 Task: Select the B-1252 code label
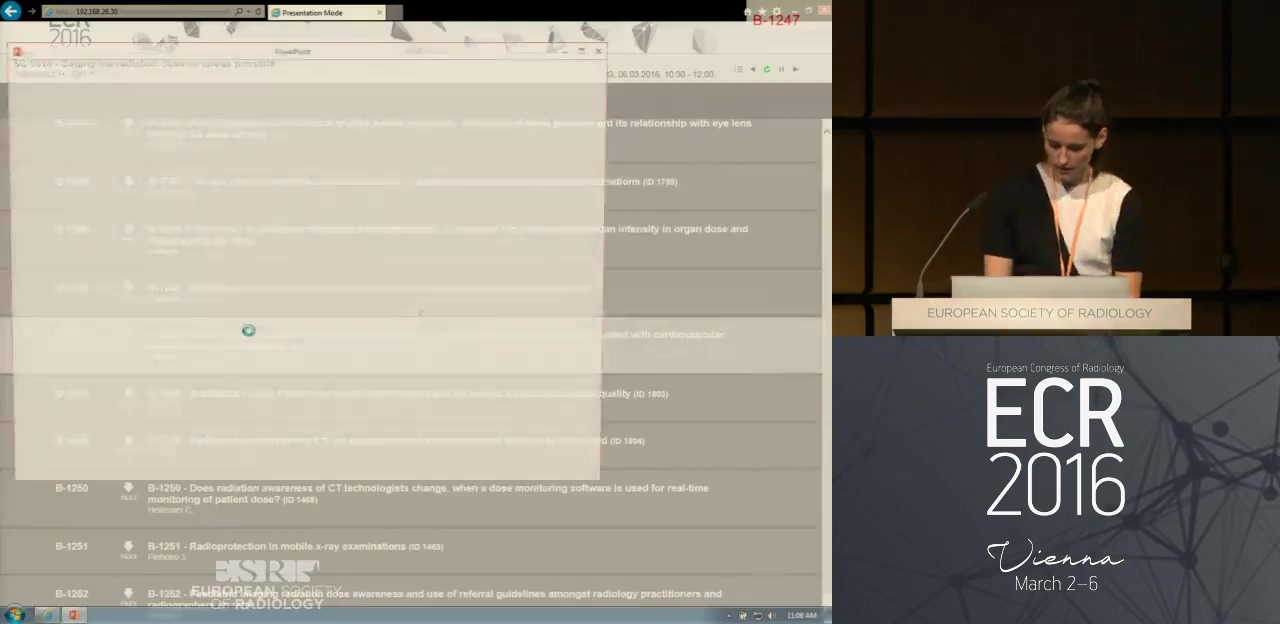tap(71, 594)
